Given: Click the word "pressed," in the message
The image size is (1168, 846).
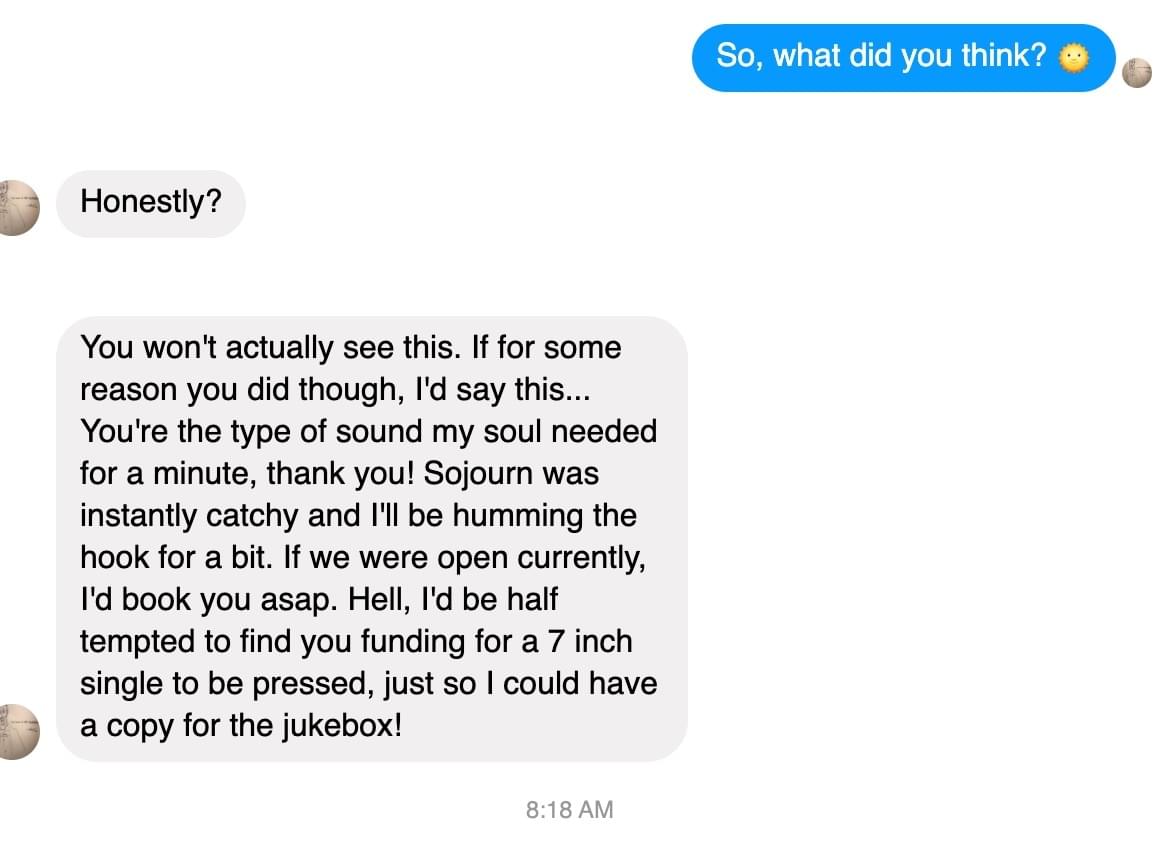Looking at the screenshot, I should coord(345,683).
